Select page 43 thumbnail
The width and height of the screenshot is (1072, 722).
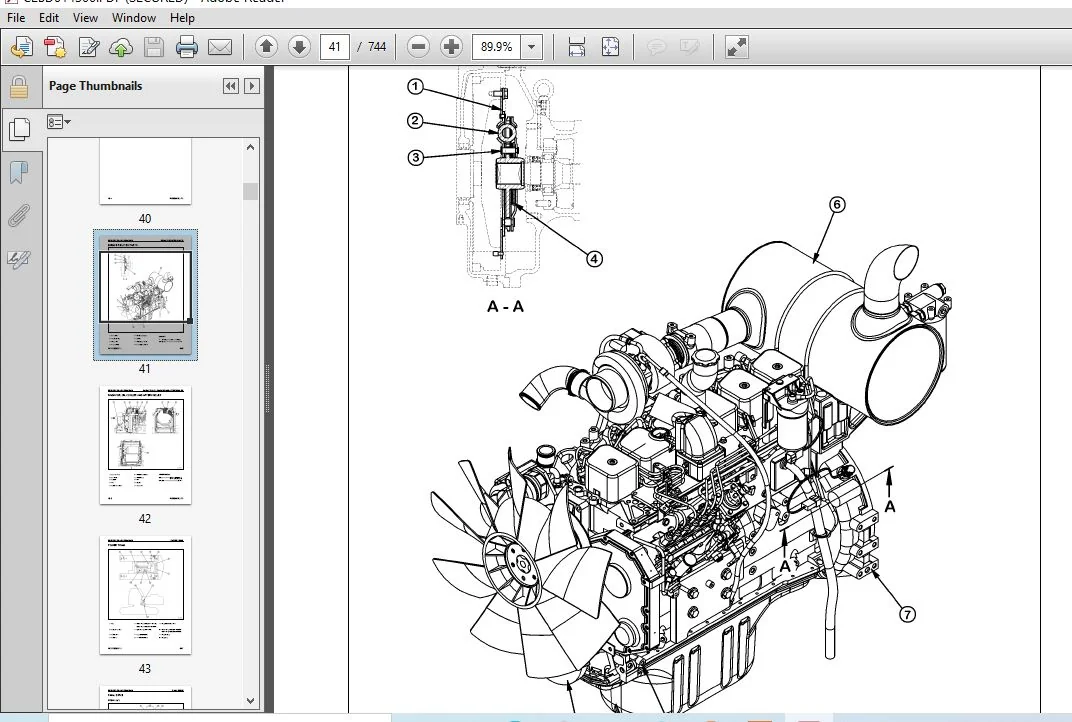tap(146, 596)
